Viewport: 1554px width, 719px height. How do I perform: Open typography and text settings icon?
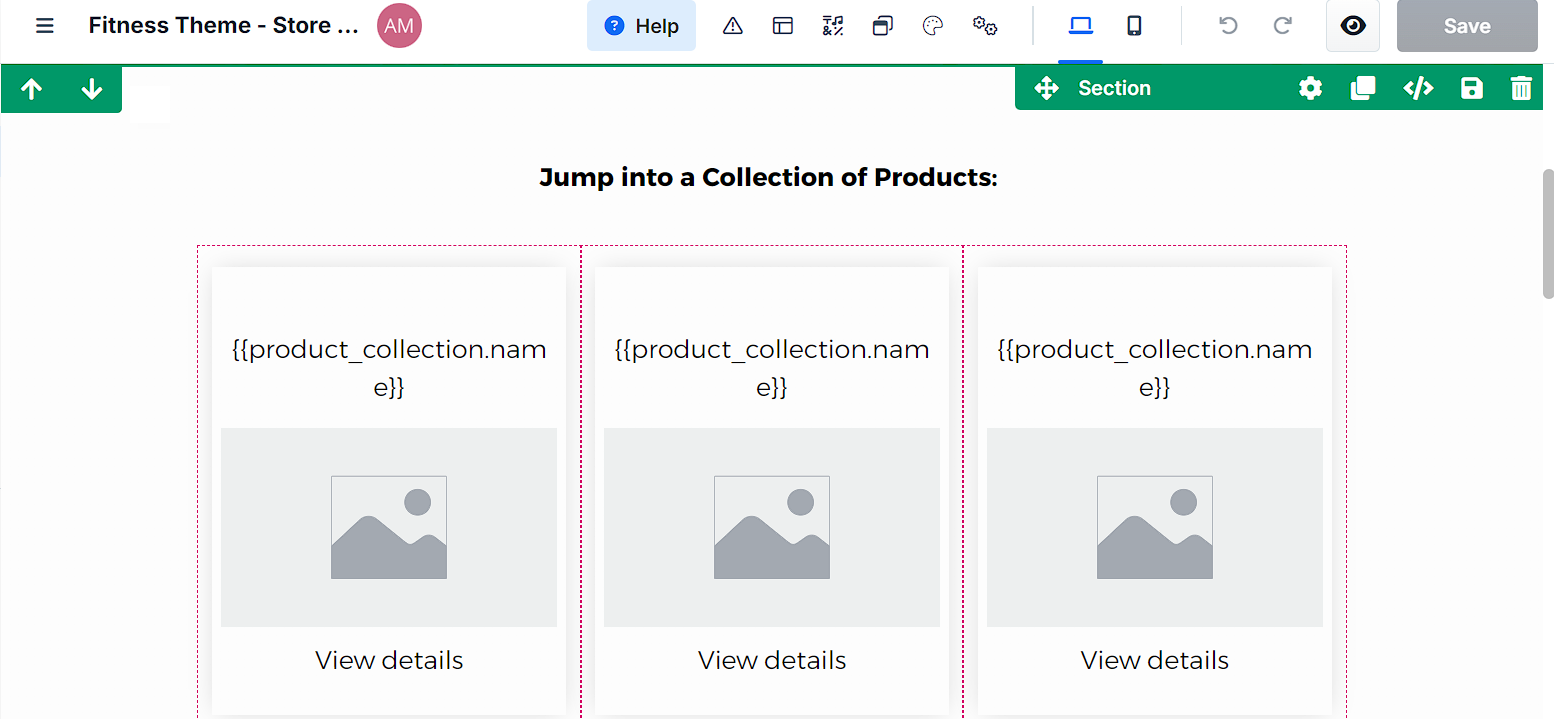pyautogui.click(x=832, y=25)
